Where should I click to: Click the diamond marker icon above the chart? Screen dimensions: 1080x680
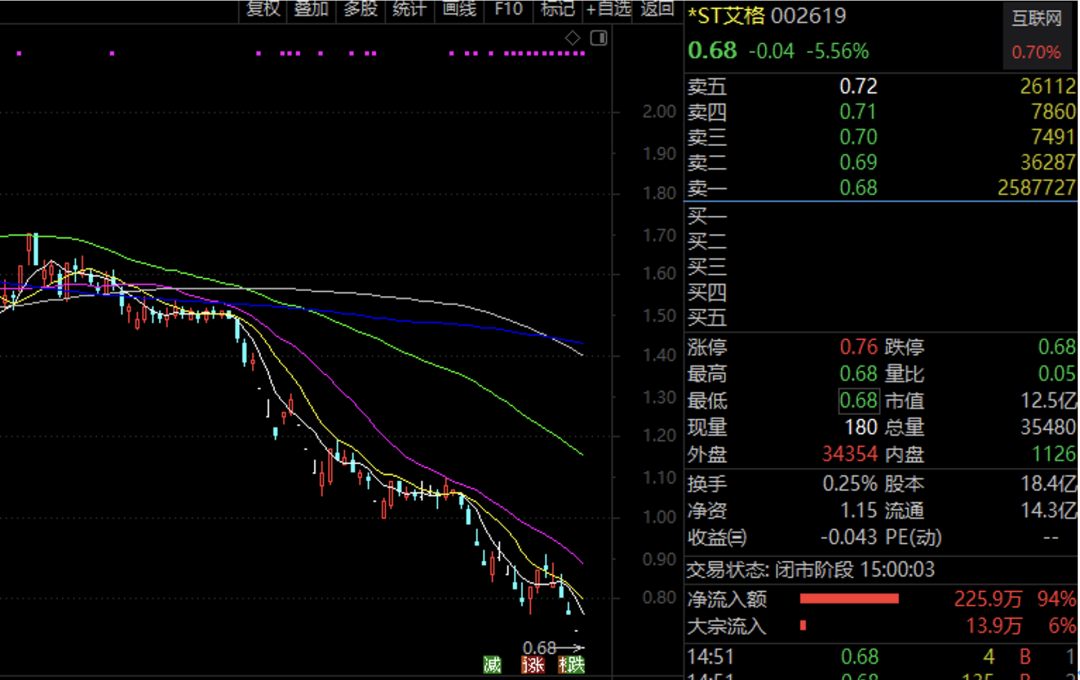(572, 38)
